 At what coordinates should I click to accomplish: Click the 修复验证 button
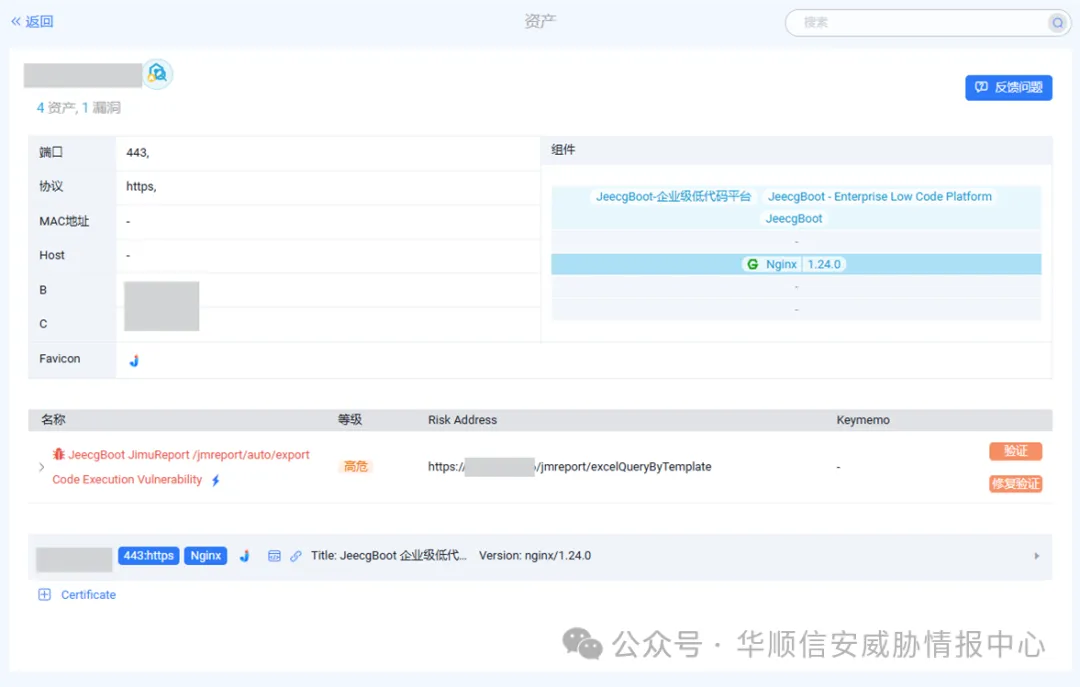(1015, 484)
